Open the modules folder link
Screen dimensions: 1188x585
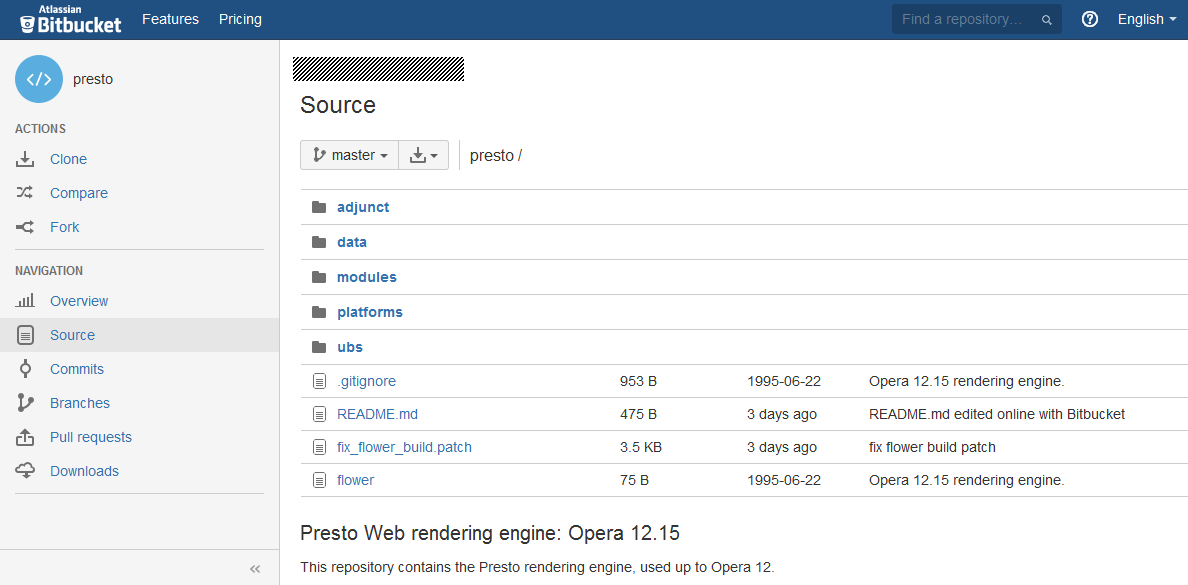367,277
